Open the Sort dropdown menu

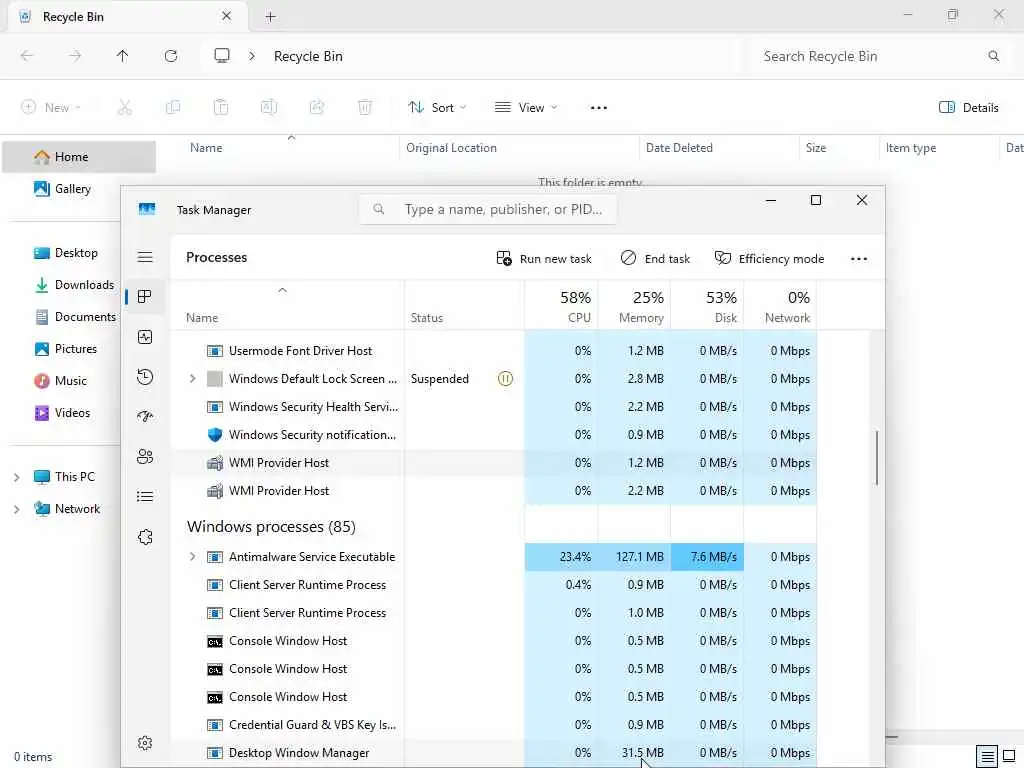(x=437, y=108)
